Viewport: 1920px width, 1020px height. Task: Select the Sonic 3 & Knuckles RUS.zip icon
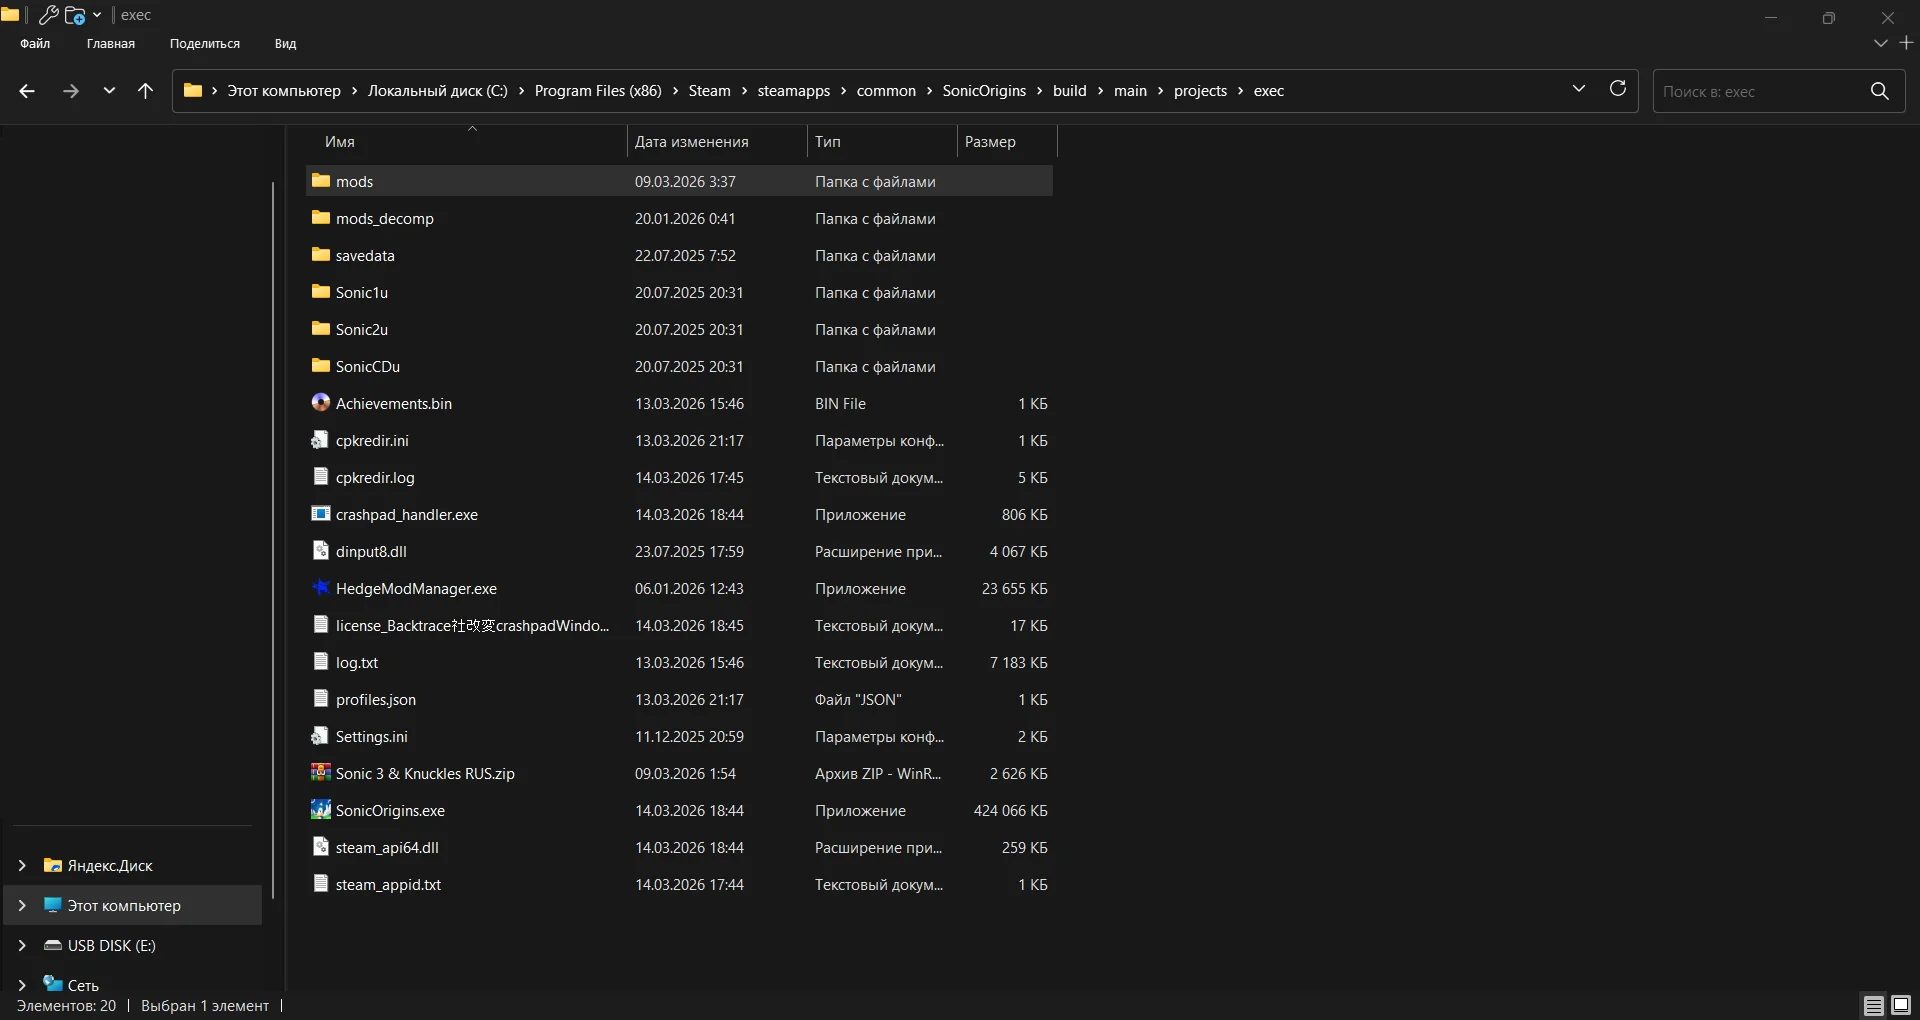tap(321, 773)
